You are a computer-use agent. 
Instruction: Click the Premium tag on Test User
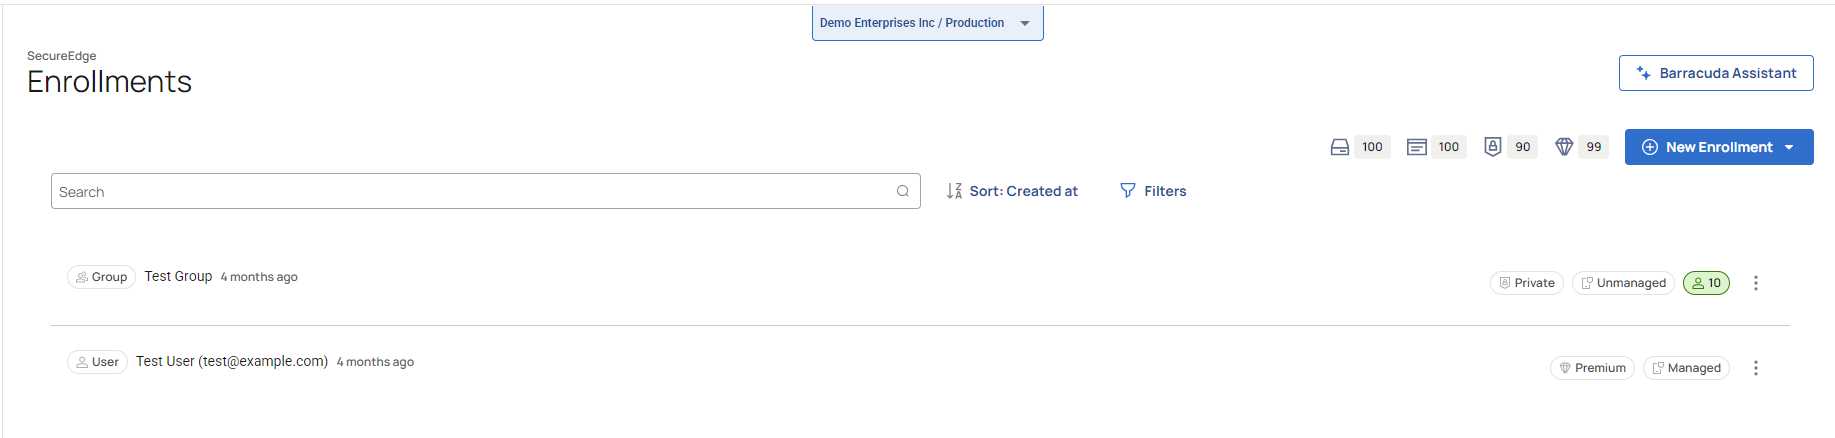[x=1592, y=368]
